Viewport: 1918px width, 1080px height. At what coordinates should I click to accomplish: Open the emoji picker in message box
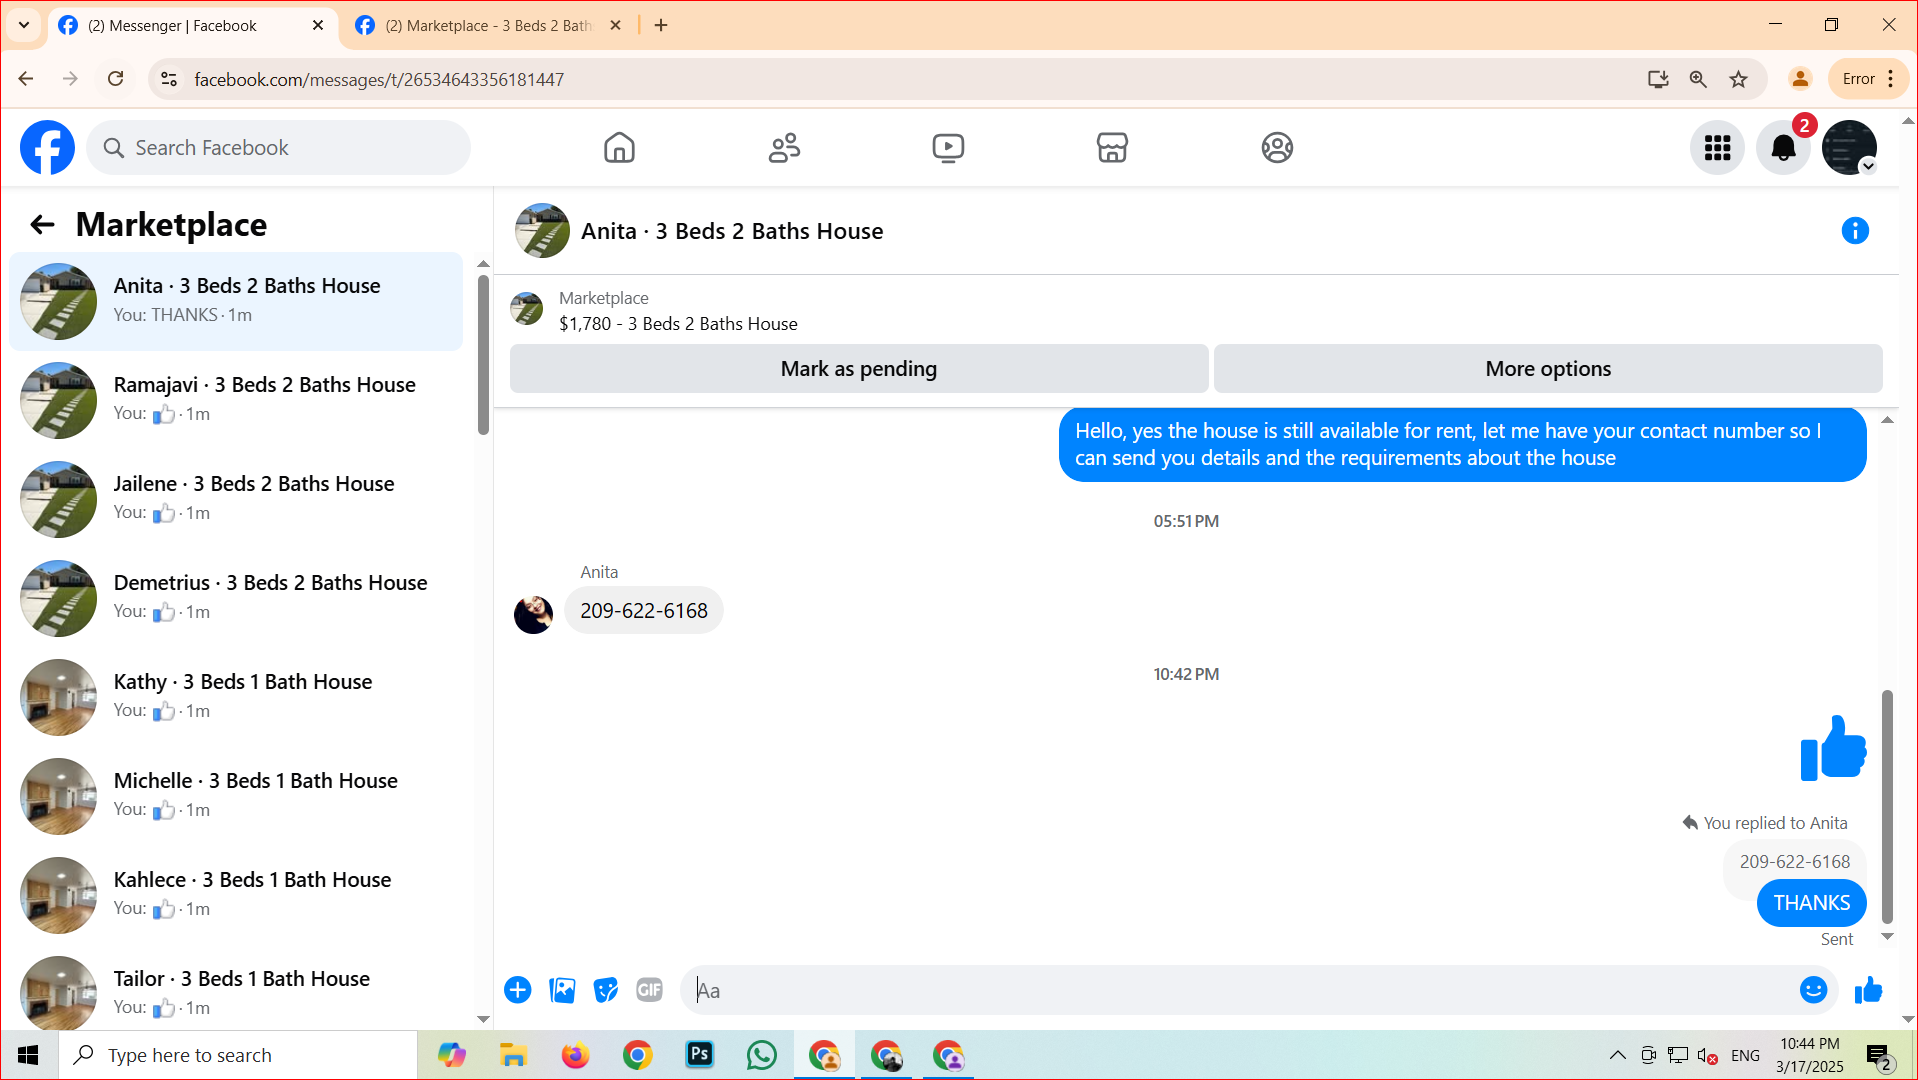pyautogui.click(x=1813, y=990)
